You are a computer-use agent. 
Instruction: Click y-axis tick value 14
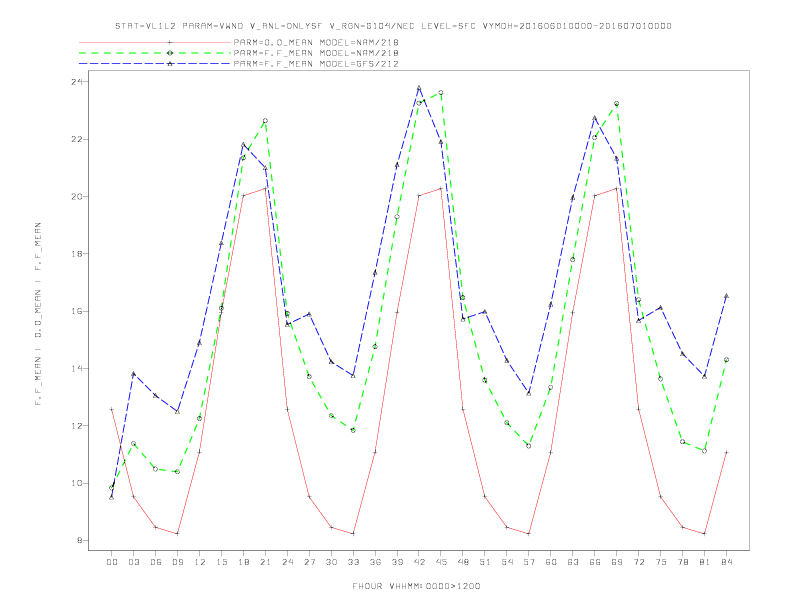[x=77, y=369]
